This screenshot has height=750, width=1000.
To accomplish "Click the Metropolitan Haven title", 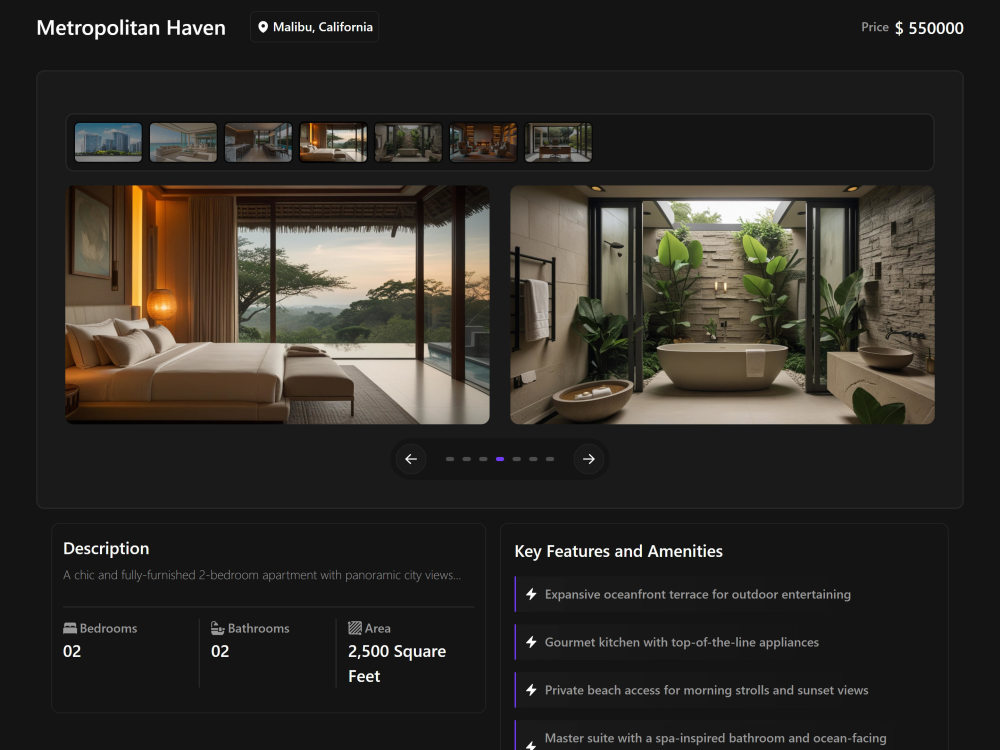I will pos(131,28).
